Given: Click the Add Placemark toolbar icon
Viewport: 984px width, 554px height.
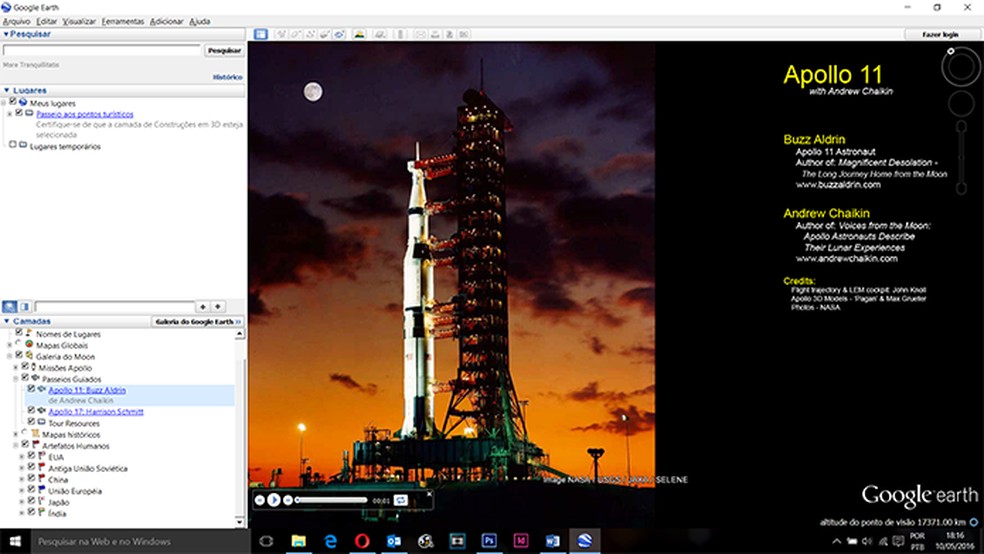Looking at the screenshot, I should pos(281,35).
